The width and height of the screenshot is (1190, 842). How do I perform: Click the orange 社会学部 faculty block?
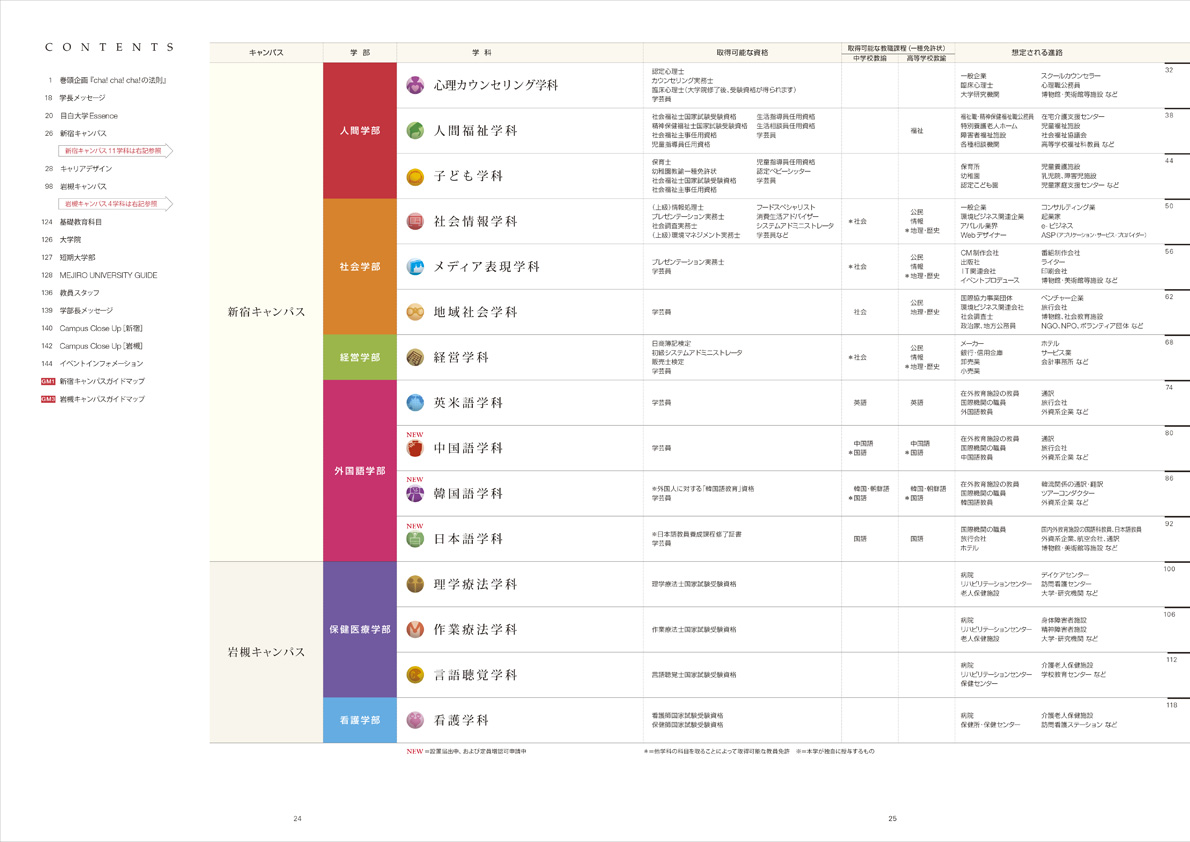point(360,266)
